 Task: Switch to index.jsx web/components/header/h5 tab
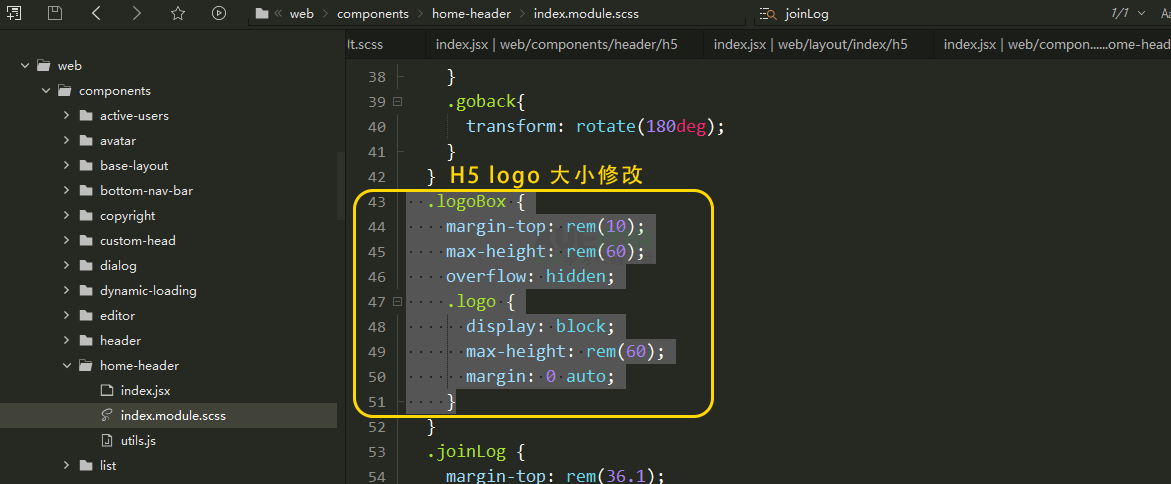click(x=556, y=45)
